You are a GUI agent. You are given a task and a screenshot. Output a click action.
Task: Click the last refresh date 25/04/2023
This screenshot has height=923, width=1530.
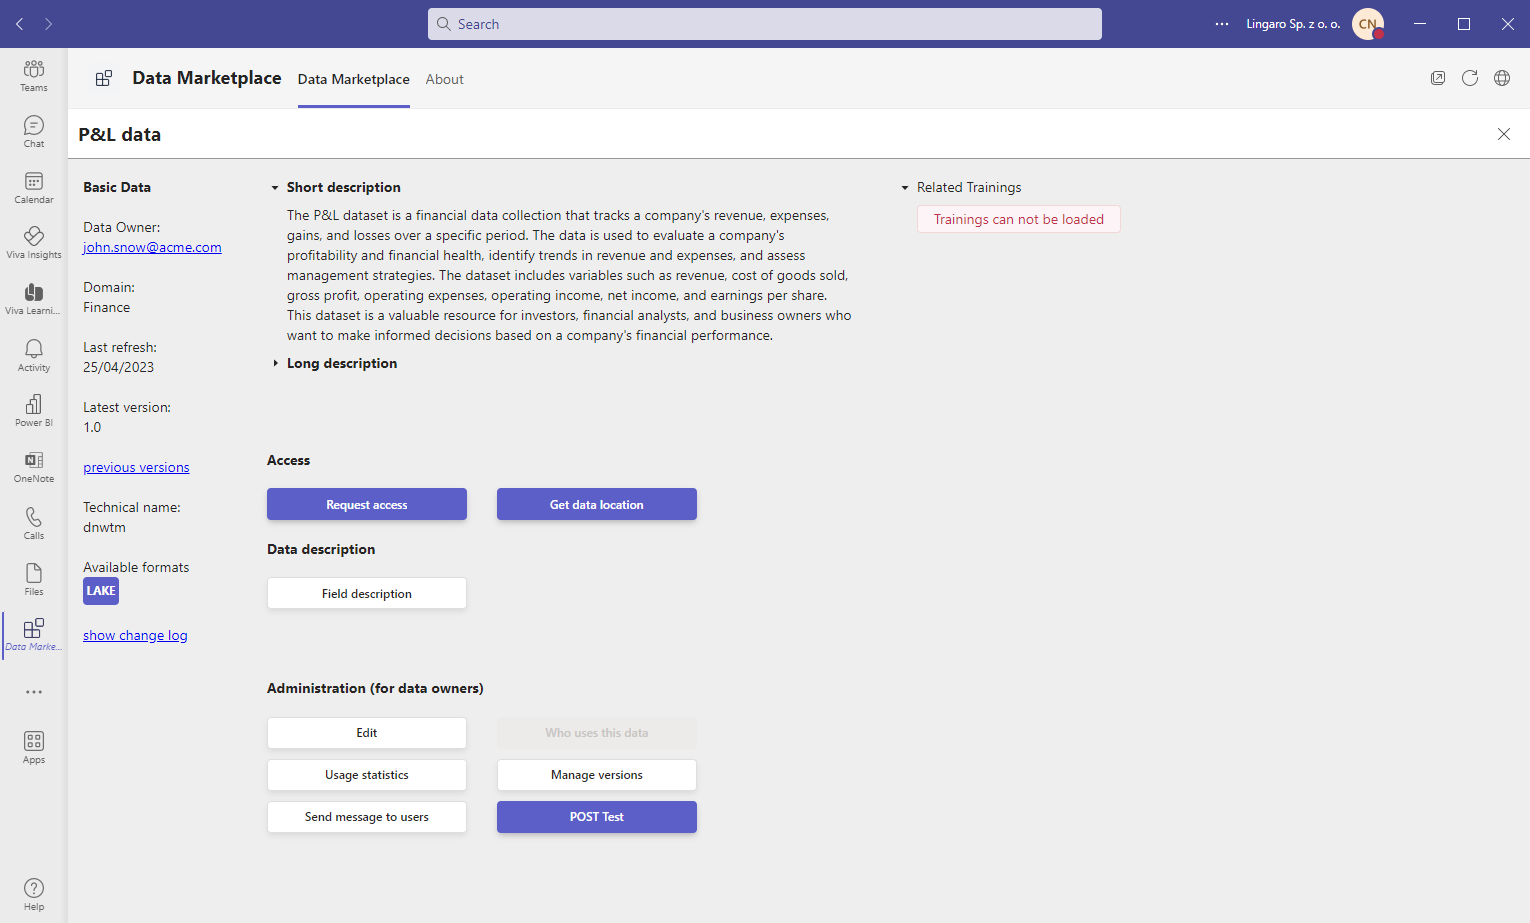pos(119,367)
